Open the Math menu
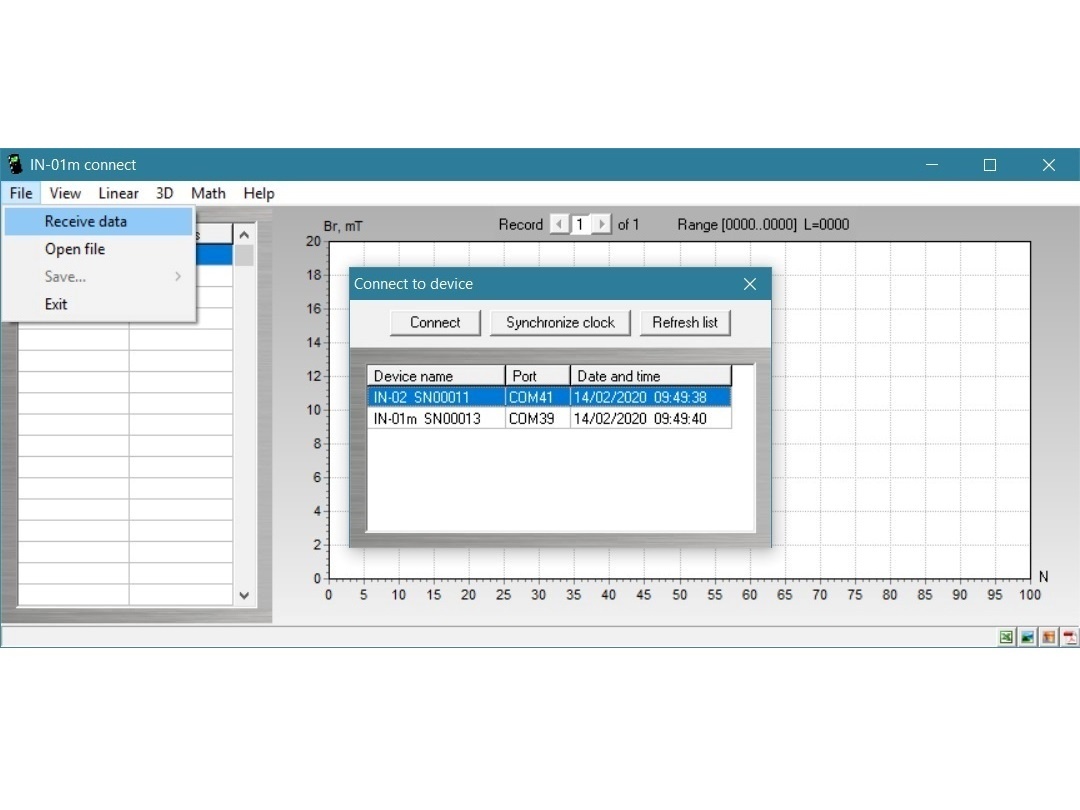The width and height of the screenshot is (1080, 810). [208, 193]
